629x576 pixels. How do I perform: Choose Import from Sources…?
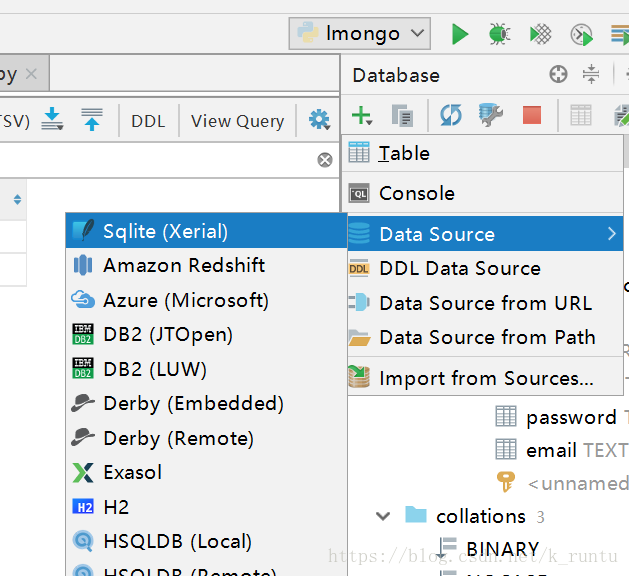[485, 377]
